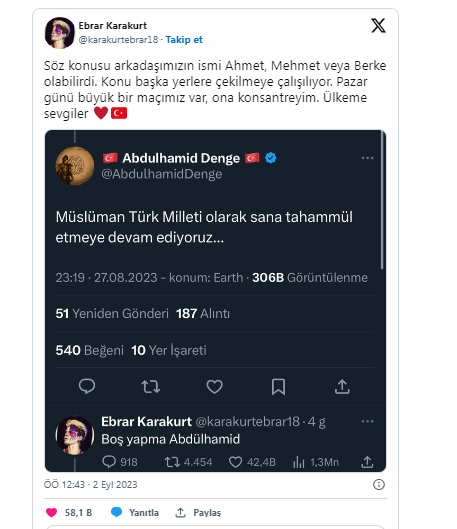
Task: Click the 918 replies comment icon
Action: [x=109, y=462]
